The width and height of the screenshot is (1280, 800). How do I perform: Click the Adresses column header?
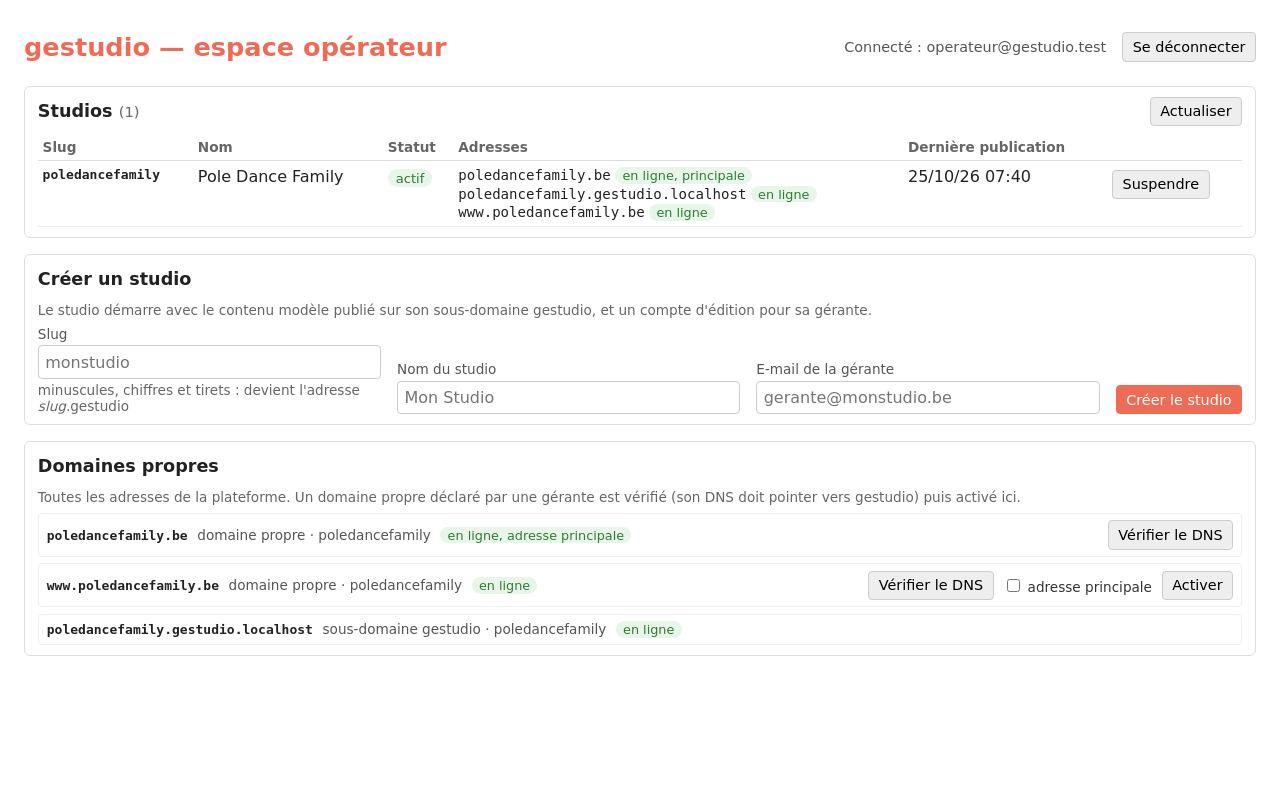point(493,147)
